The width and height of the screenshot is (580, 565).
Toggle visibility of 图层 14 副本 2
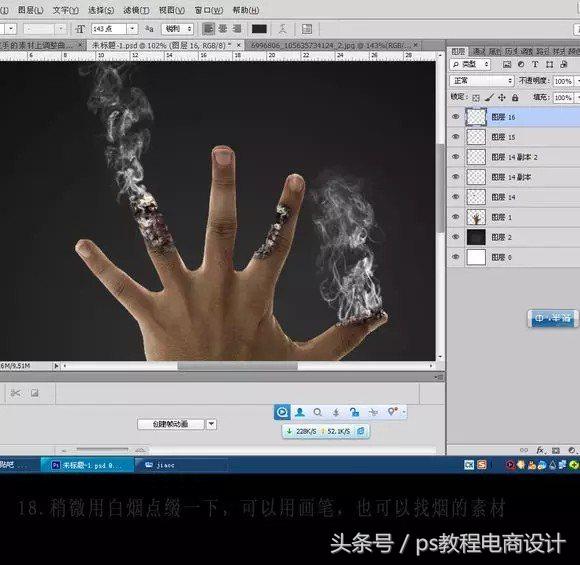coord(456,157)
